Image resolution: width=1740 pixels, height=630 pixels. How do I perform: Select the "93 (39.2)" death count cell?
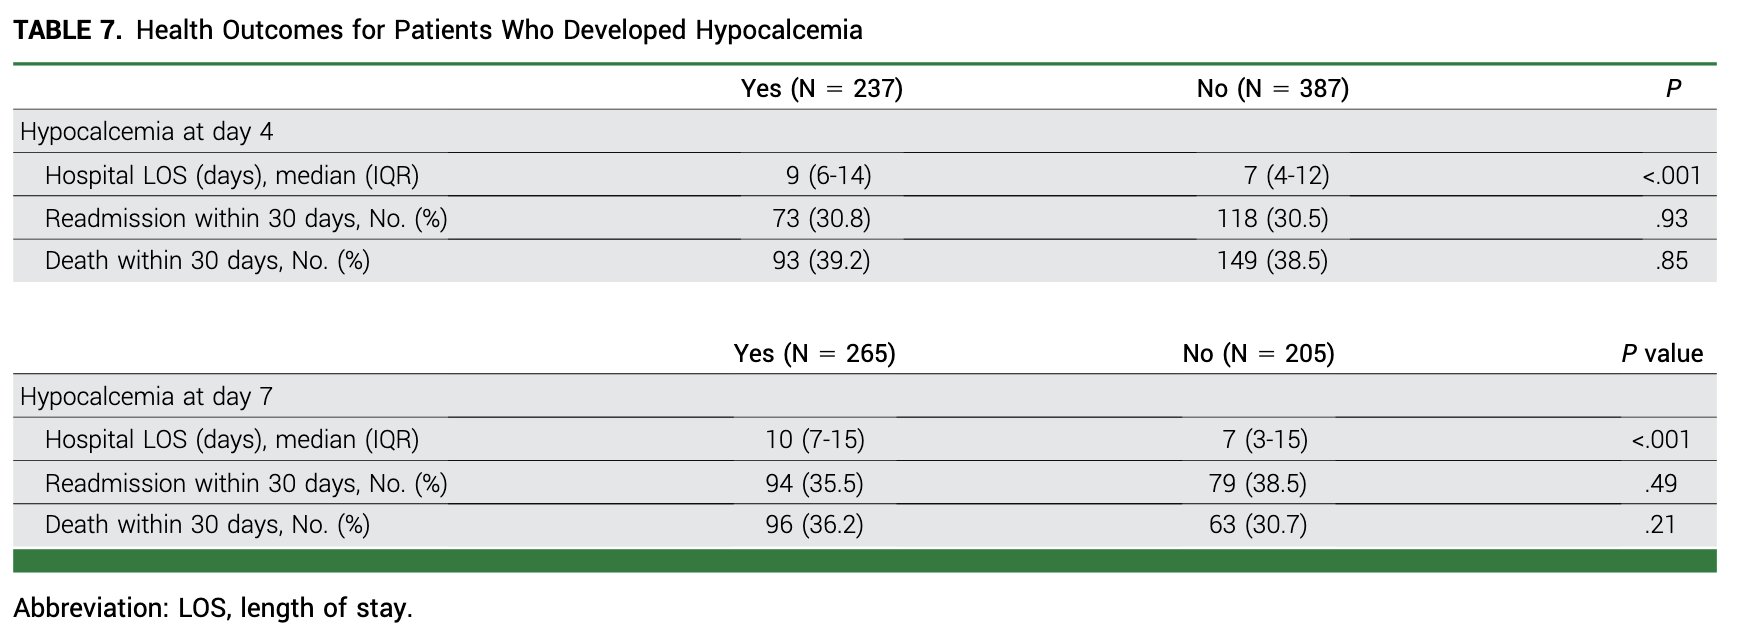coord(821,261)
